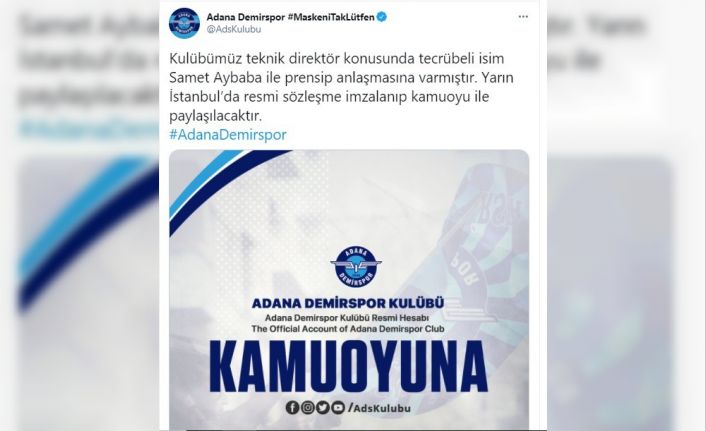Click the #MaskeniTakLütfen hashtag in name
The image size is (706, 431).
pos(331,17)
